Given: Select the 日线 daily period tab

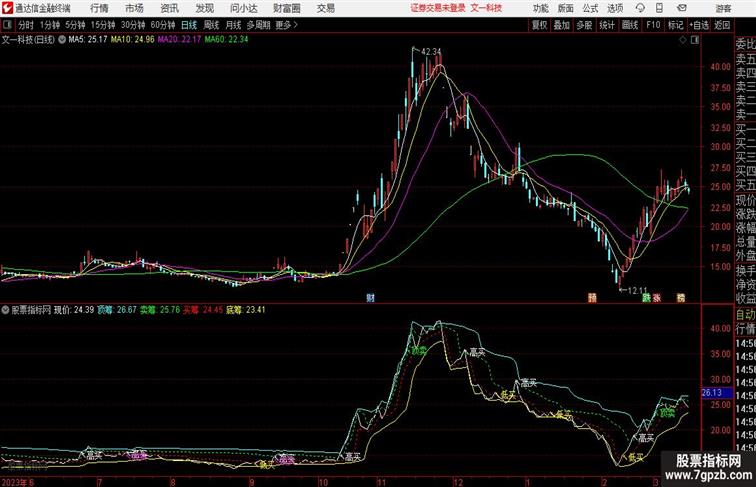Looking at the screenshot, I should [189, 25].
